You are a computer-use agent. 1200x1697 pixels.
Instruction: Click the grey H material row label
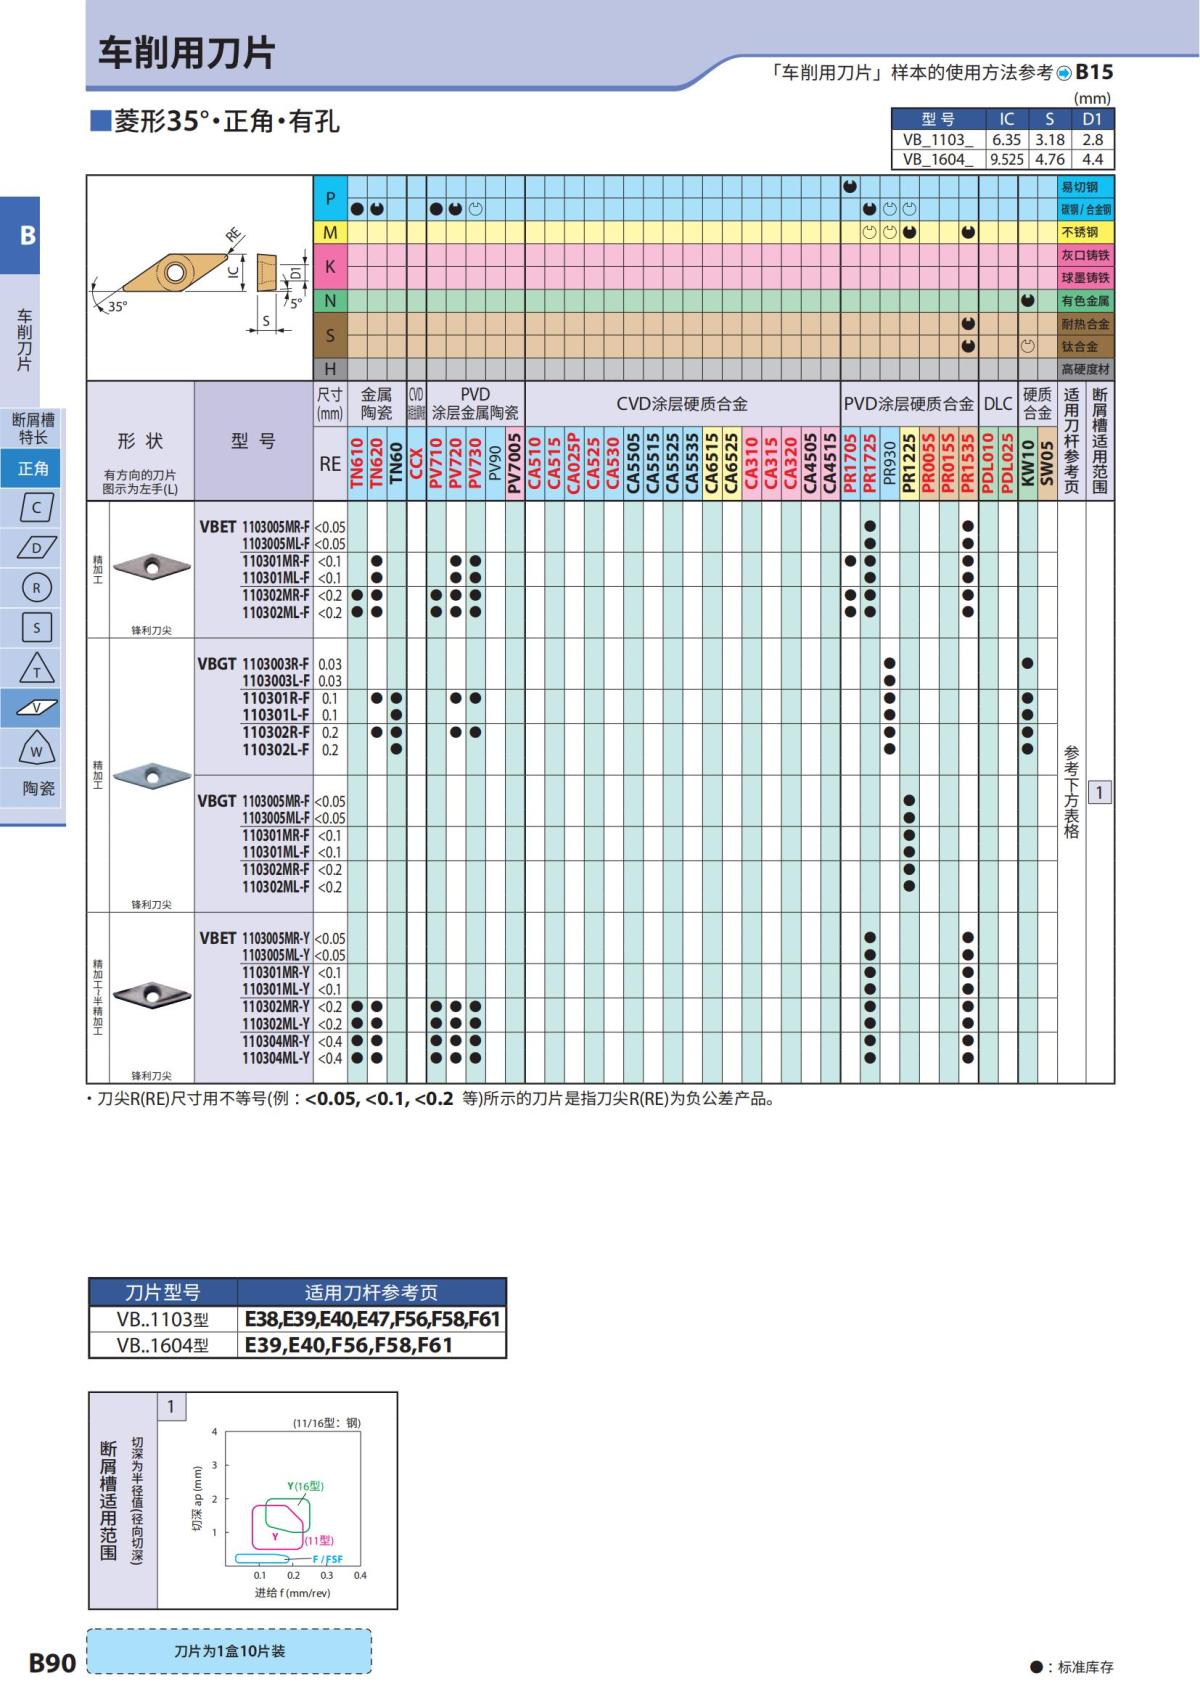(x=330, y=369)
